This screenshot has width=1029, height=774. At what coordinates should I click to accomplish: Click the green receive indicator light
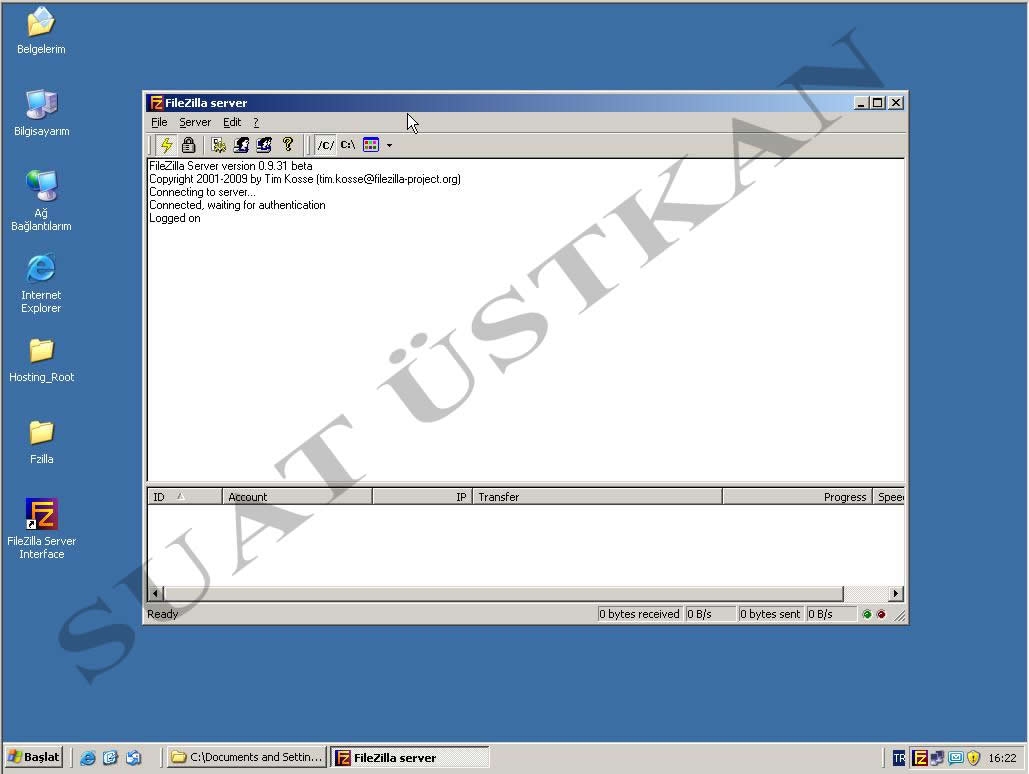coord(867,614)
